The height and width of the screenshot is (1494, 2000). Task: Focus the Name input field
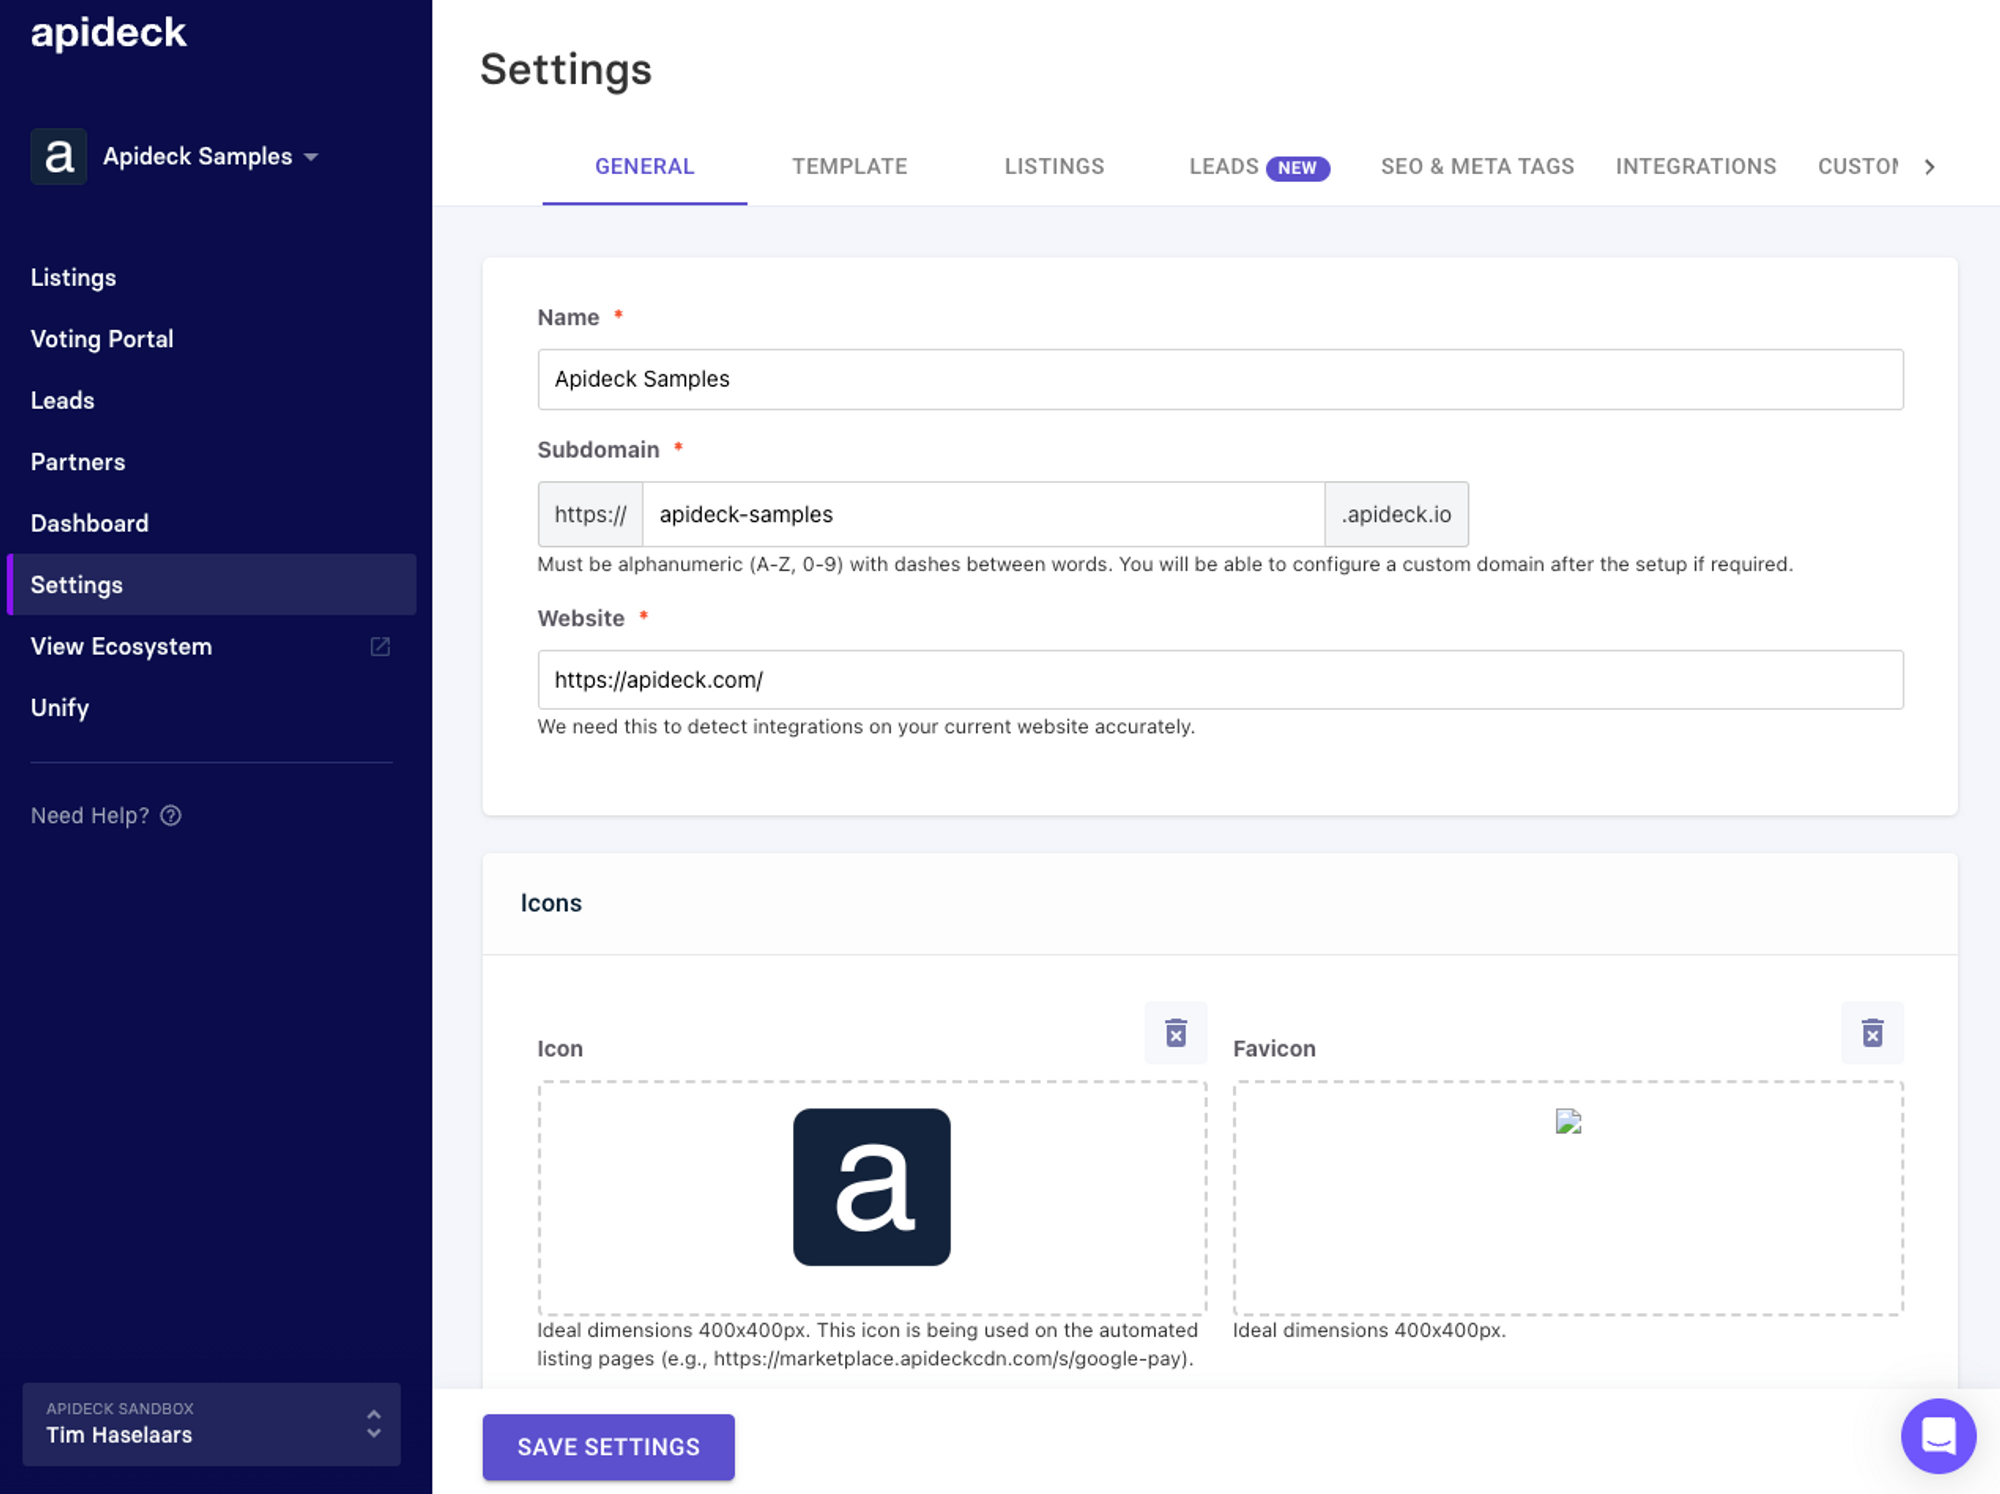pyautogui.click(x=1220, y=379)
